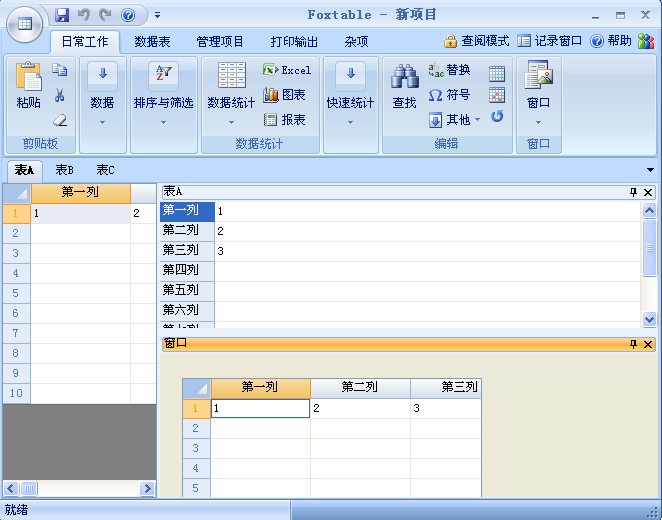Switch to the 打印输出 ribbon tab

pyautogui.click(x=294, y=41)
